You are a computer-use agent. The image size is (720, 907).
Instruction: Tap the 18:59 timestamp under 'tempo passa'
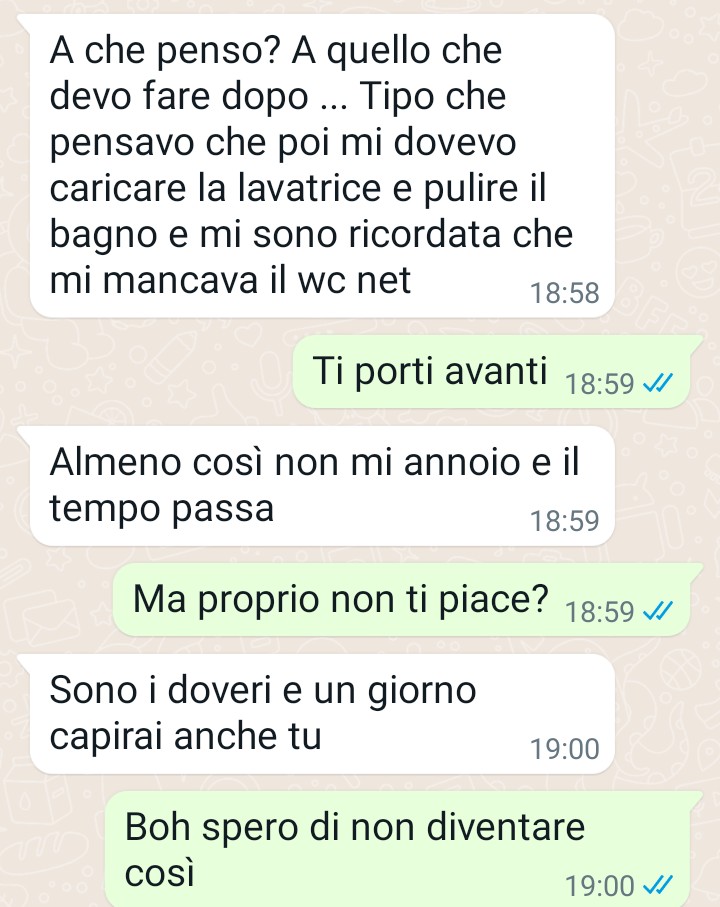coord(564,521)
